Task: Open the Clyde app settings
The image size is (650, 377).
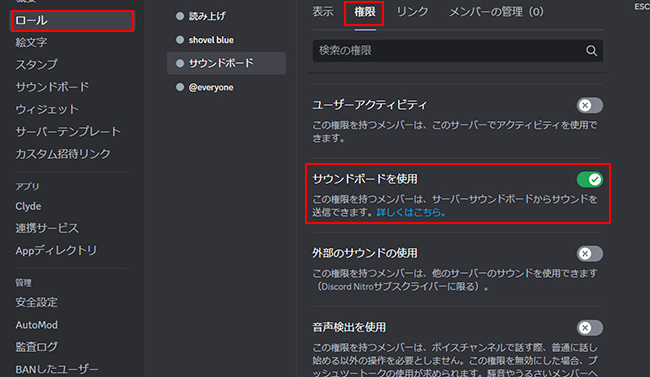Action: tap(28, 206)
